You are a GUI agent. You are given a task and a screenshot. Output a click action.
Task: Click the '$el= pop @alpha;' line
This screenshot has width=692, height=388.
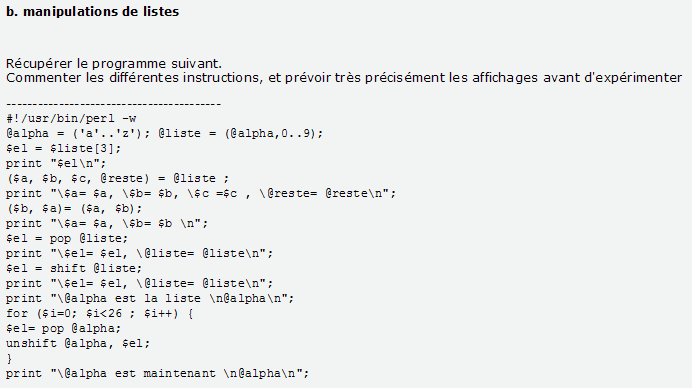tap(63, 328)
